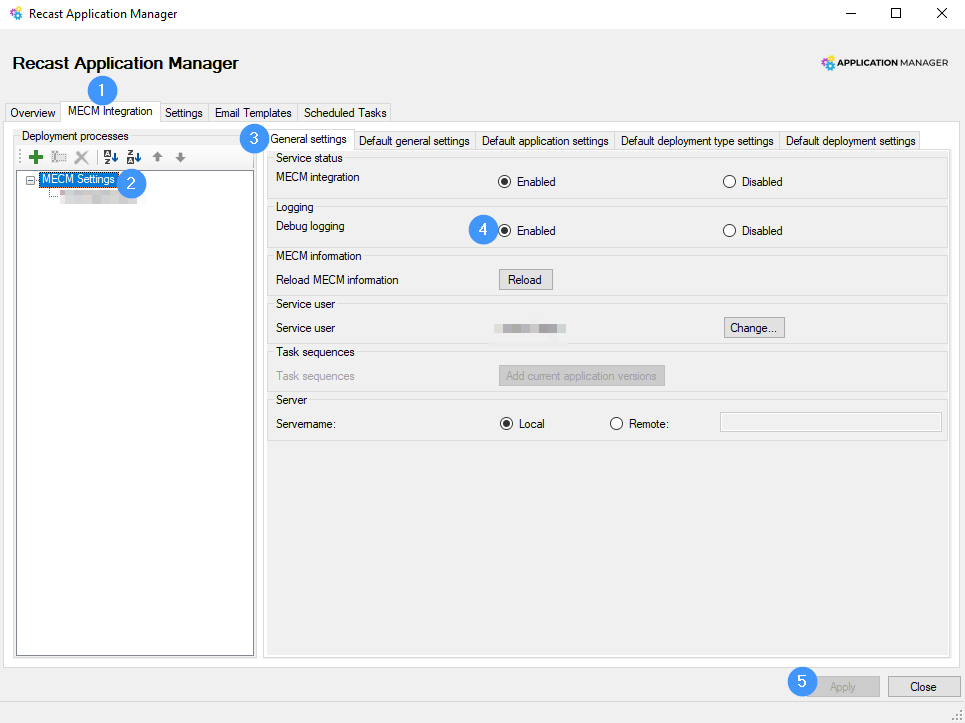Click the Remote servername text field
Screen dimensions: 965x723
(831, 422)
